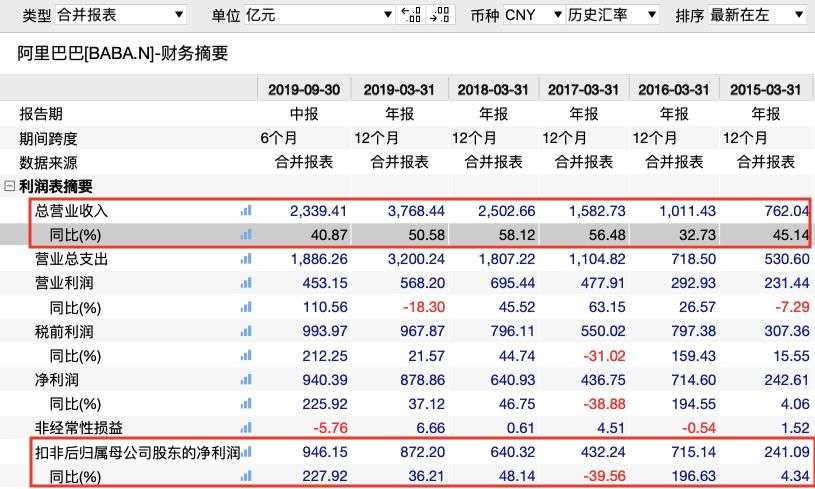
Task: Open chart icon for 总营业收入 row
Action: click(x=246, y=210)
